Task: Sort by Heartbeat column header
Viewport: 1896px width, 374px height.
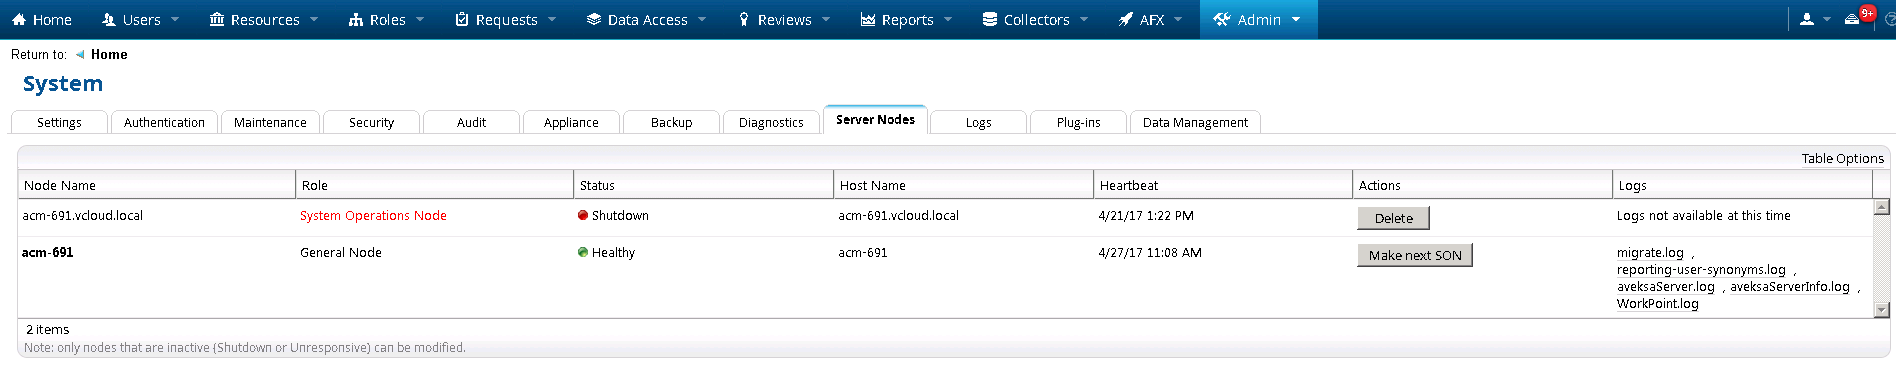Action: pos(1223,185)
